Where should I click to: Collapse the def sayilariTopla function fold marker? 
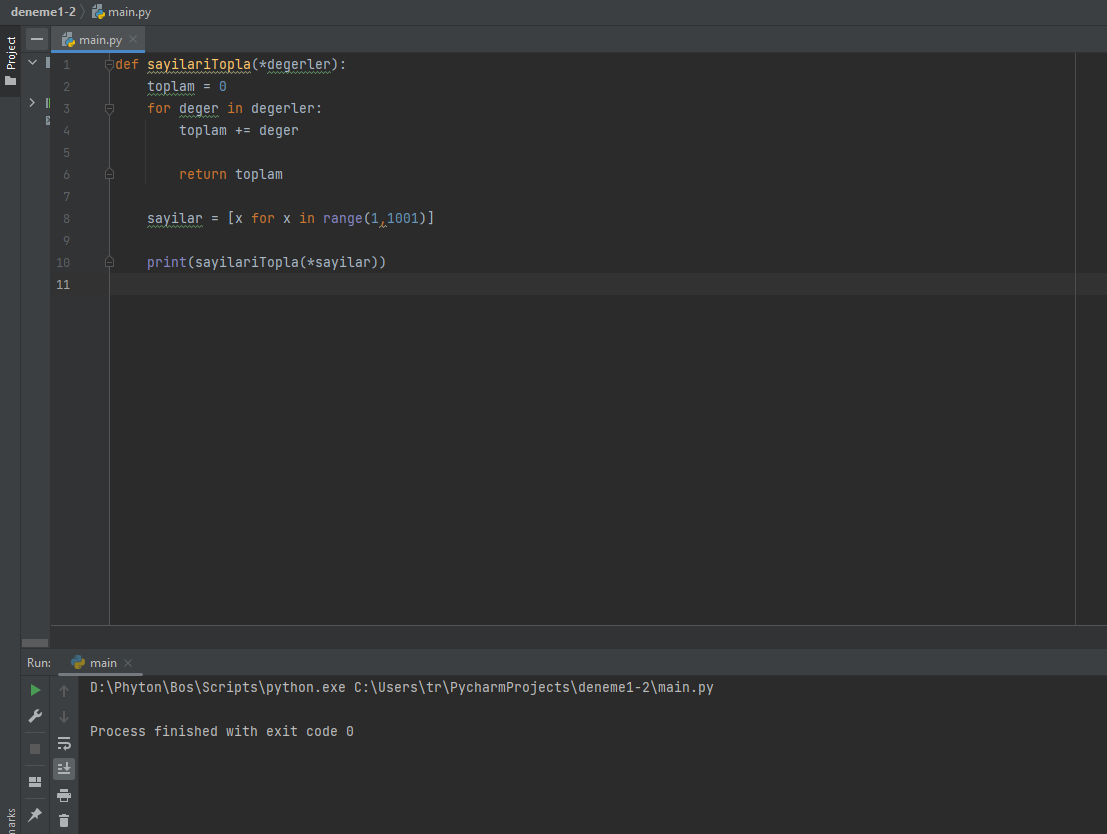point(109,64)
